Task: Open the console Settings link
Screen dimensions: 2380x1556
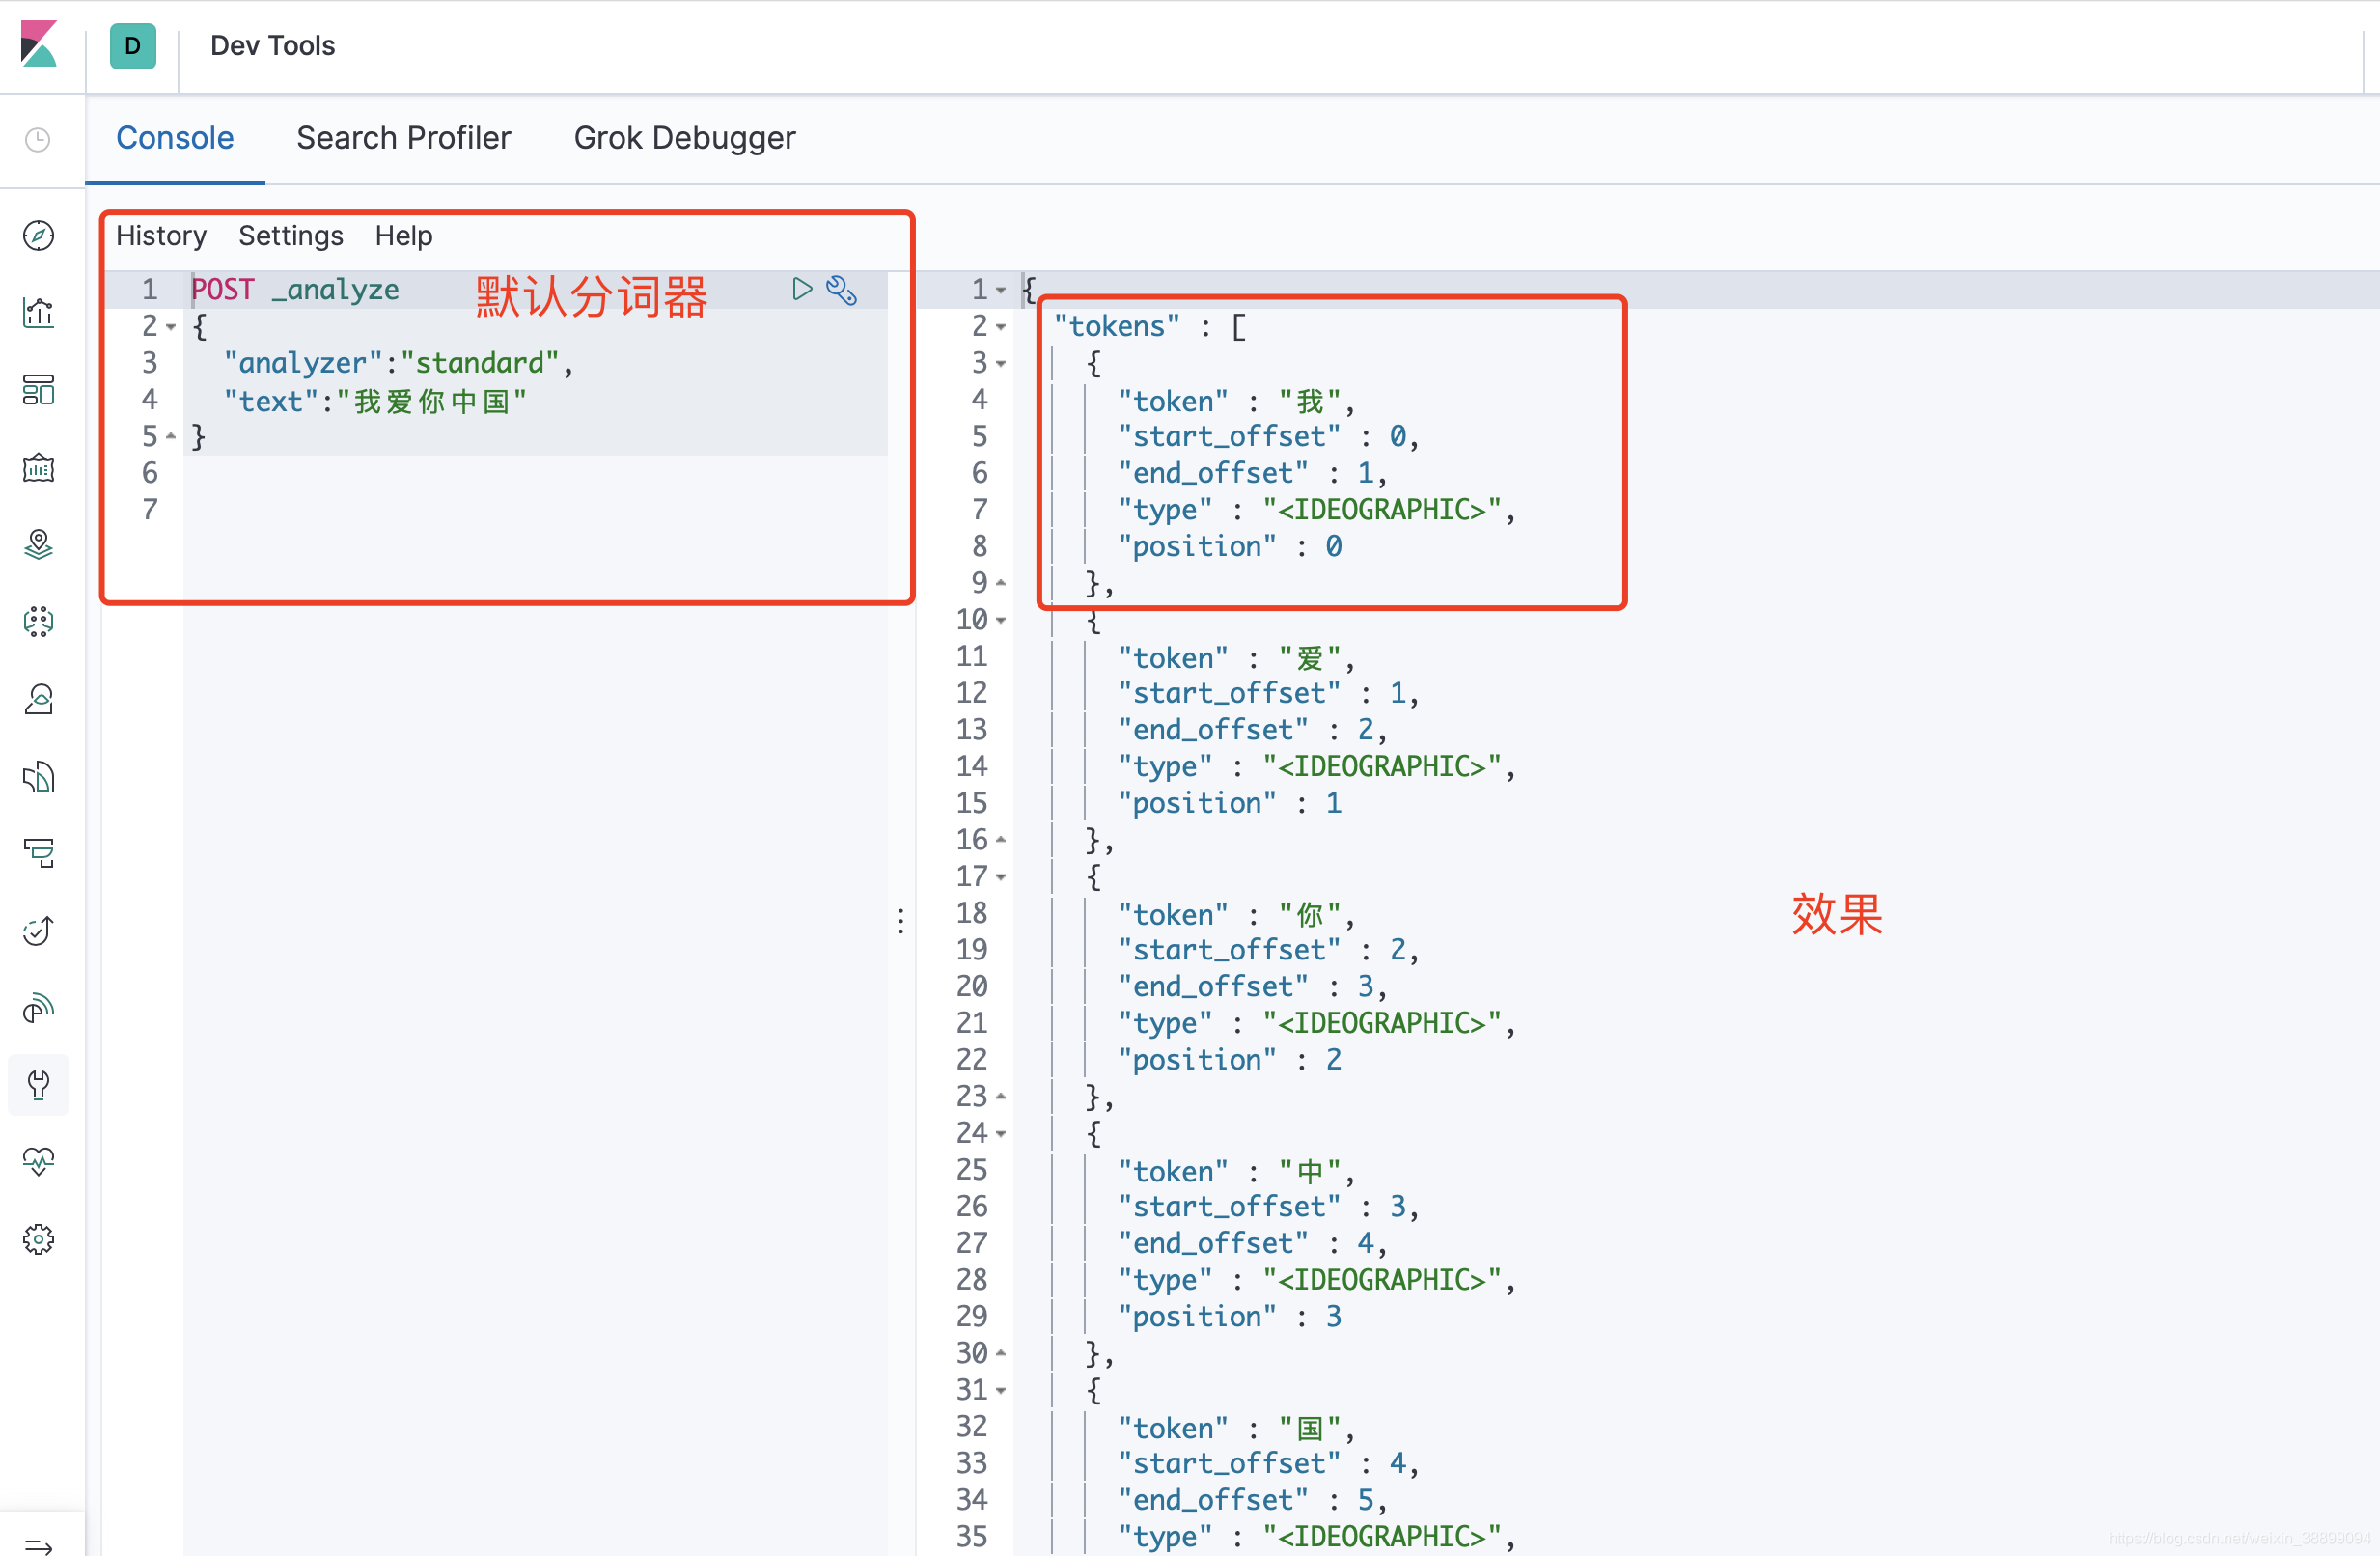Action: click(290, 236)
